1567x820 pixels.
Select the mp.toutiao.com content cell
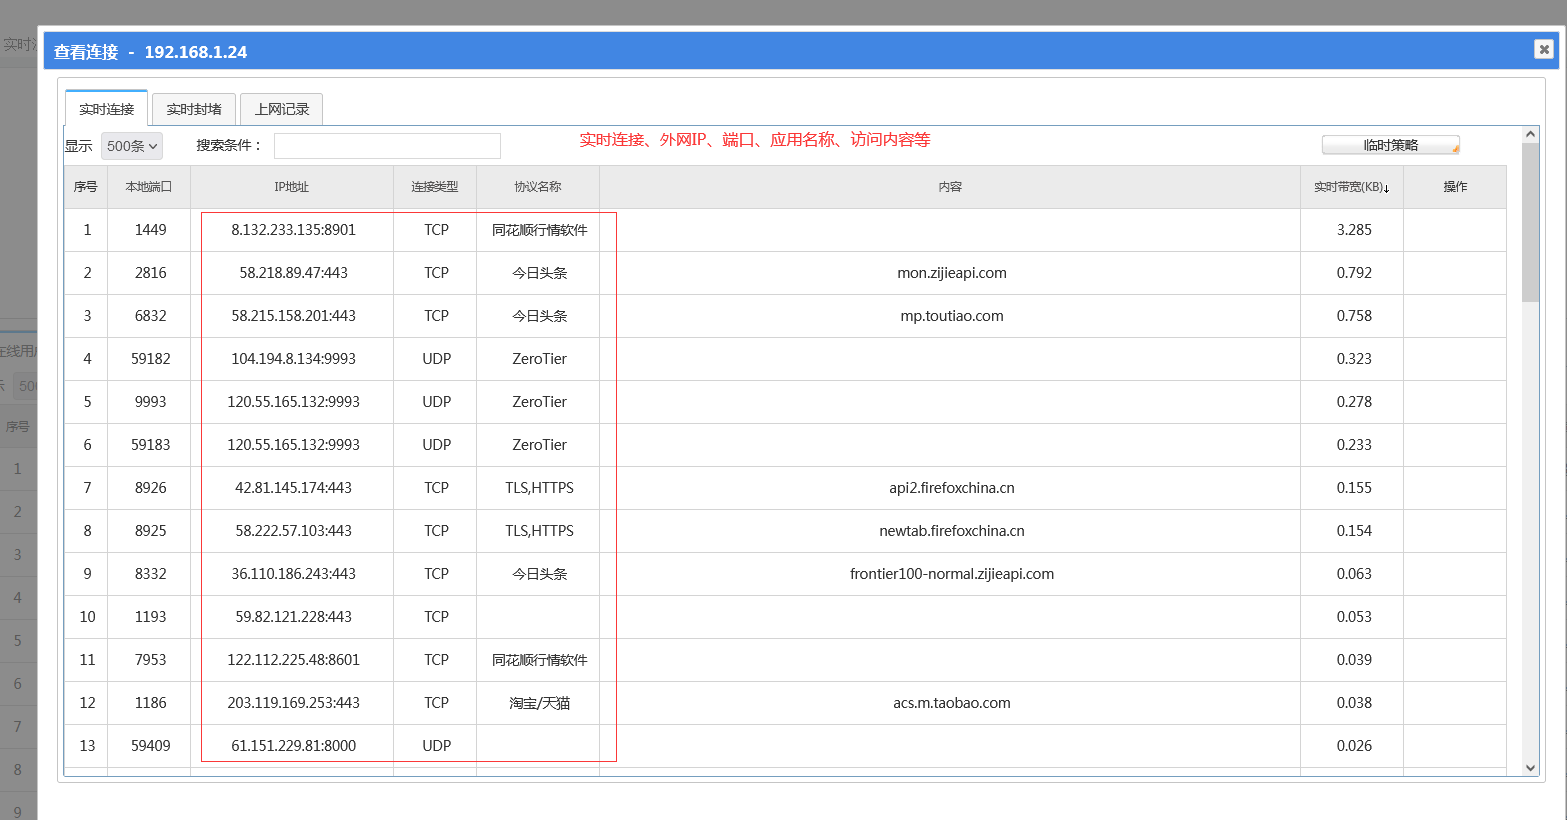pyautogui.click(x=951, y=316)
